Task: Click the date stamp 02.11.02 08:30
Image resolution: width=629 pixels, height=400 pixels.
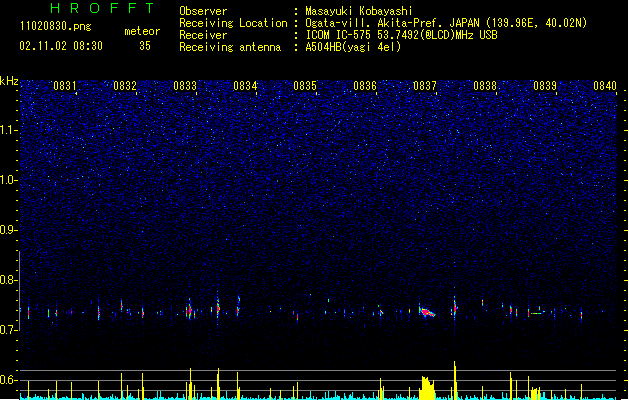Action: pos(61,46)
